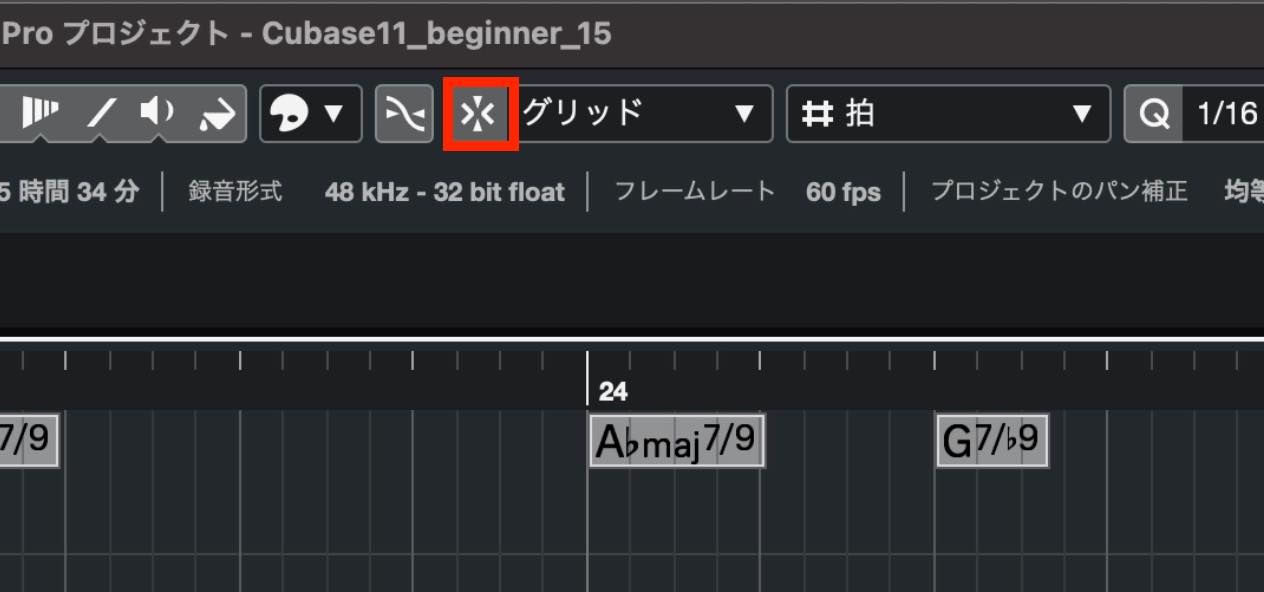Click the 60 fps frame rate value
This screenshot has height=592, width=1264.
click(843, 191)
